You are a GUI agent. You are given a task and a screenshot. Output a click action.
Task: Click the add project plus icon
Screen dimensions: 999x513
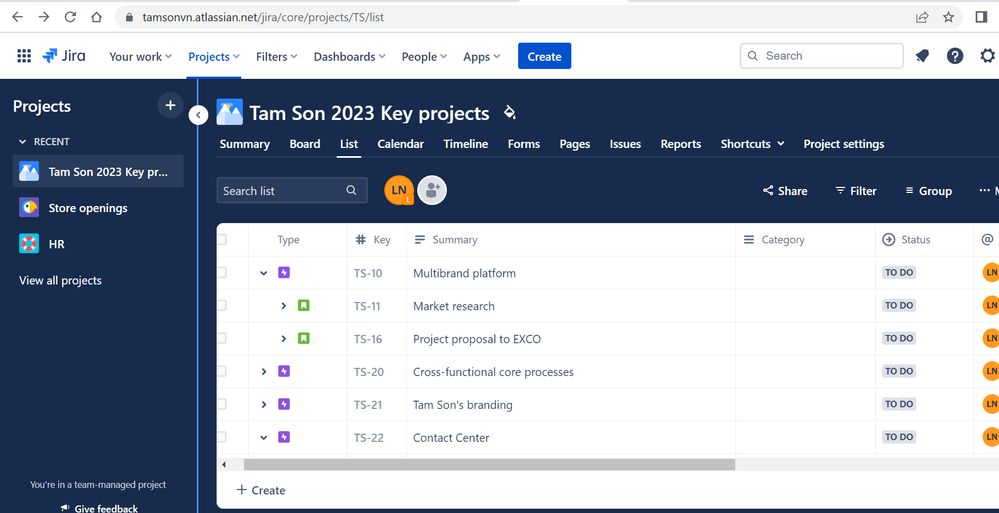(x=170, y=106)
